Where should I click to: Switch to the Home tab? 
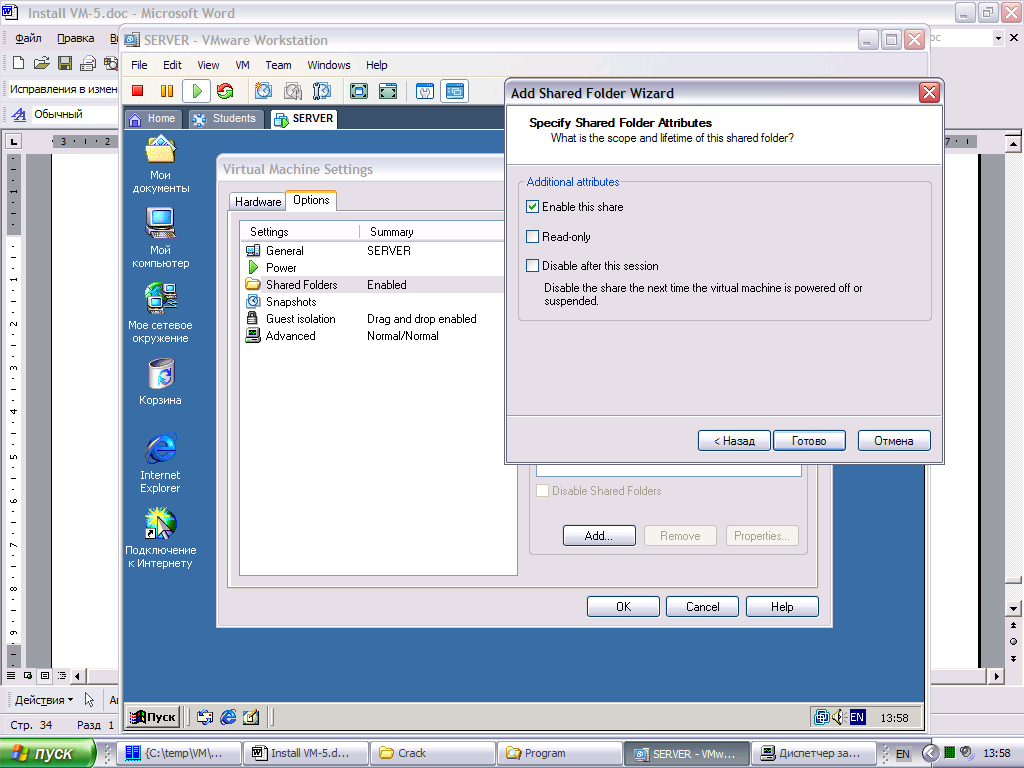(153, 118)
